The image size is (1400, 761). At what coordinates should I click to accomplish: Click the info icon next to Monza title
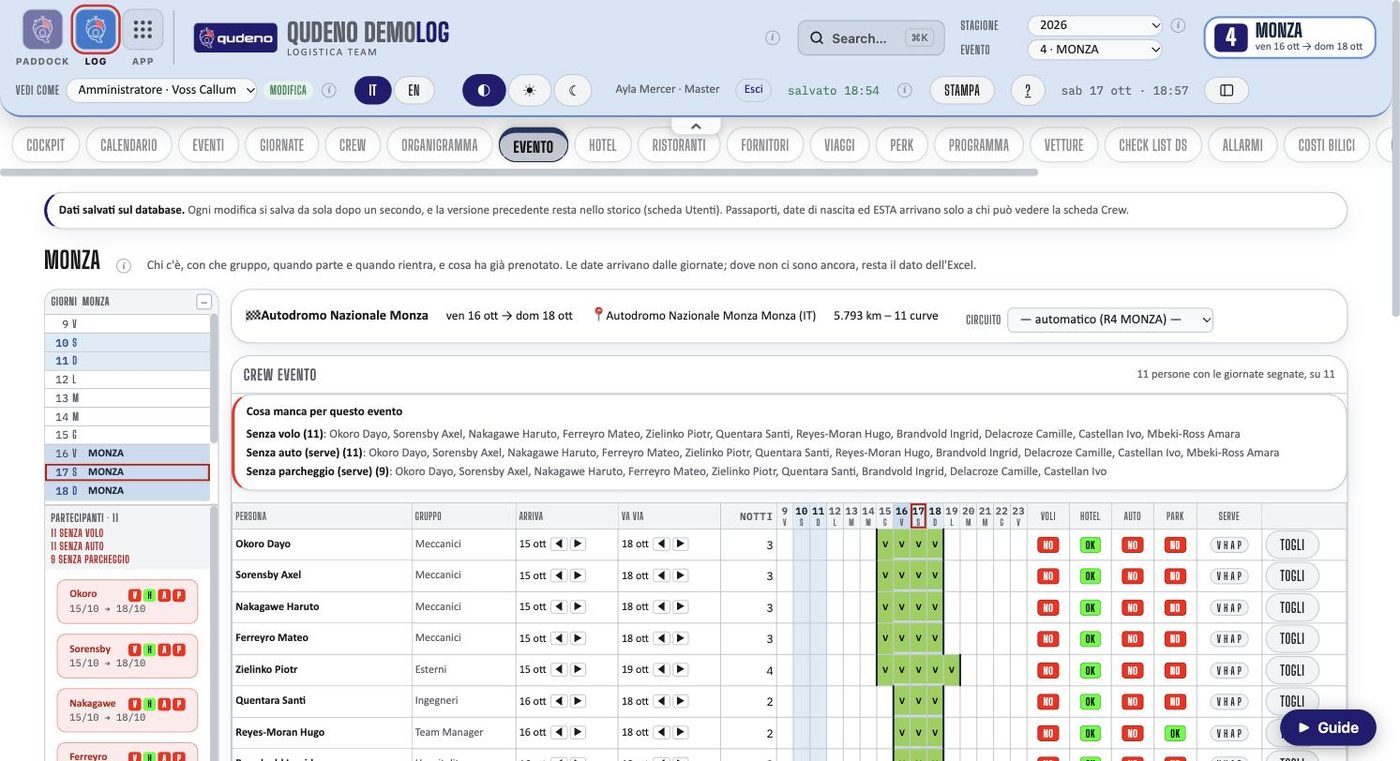(124, 265)
